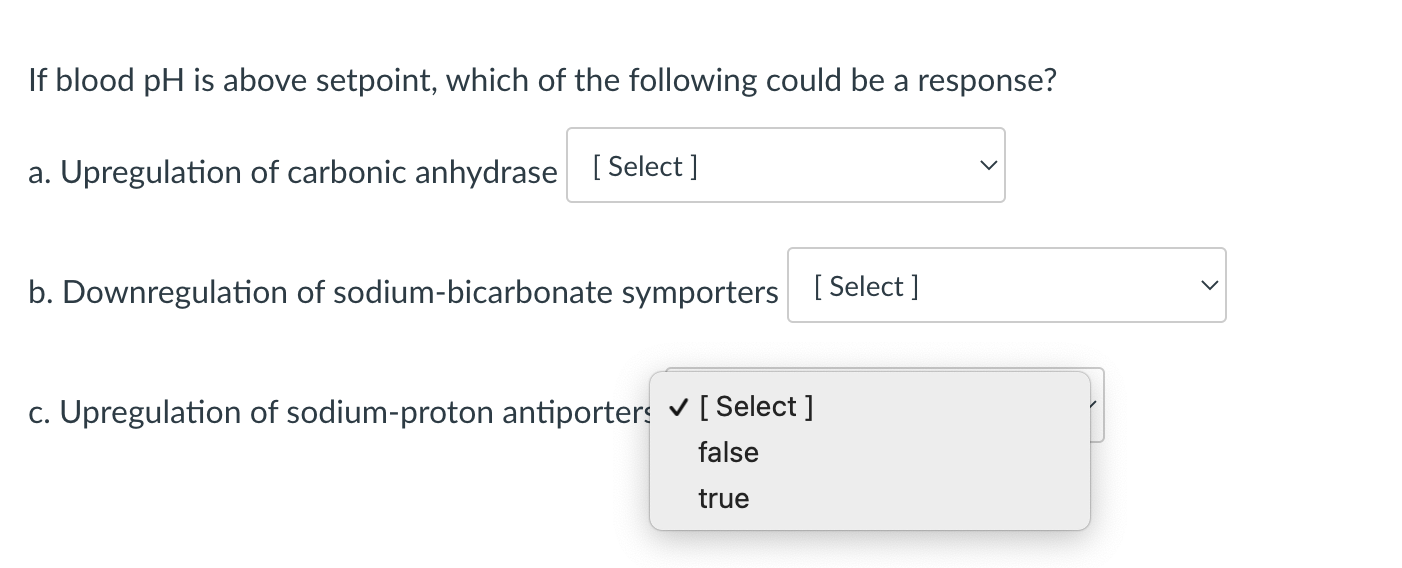Click the question text about blood pH
Screen dimensions: 1402x568
tap(542, 80)
